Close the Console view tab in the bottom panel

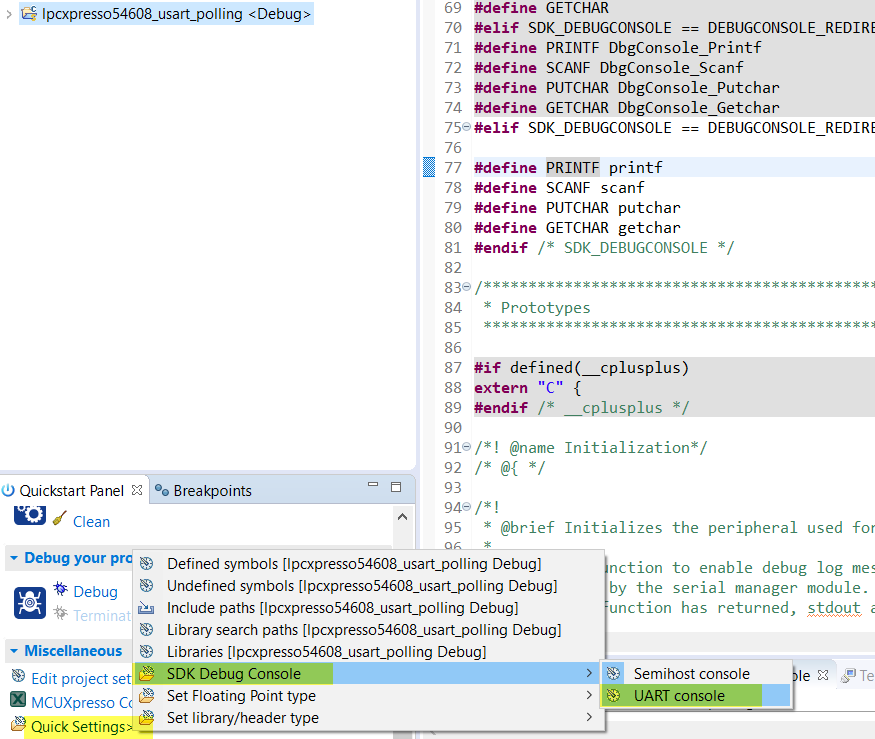[823, 675]
